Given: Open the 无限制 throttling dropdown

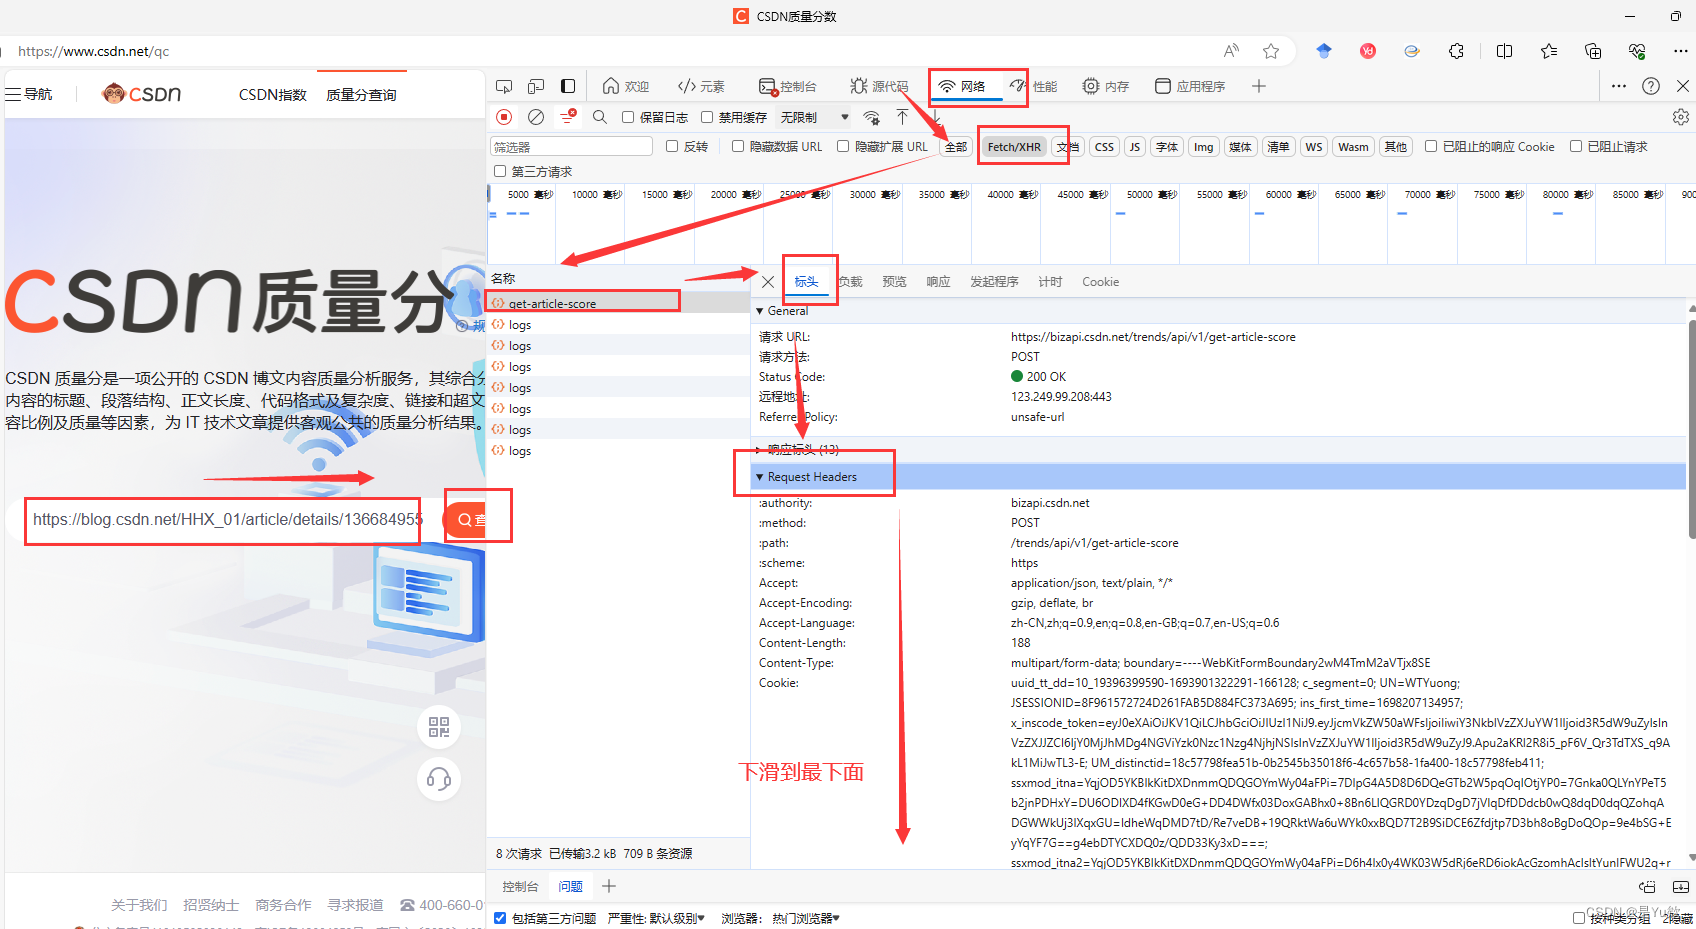Looking at the screenshot, I should [x=814, y=117].
